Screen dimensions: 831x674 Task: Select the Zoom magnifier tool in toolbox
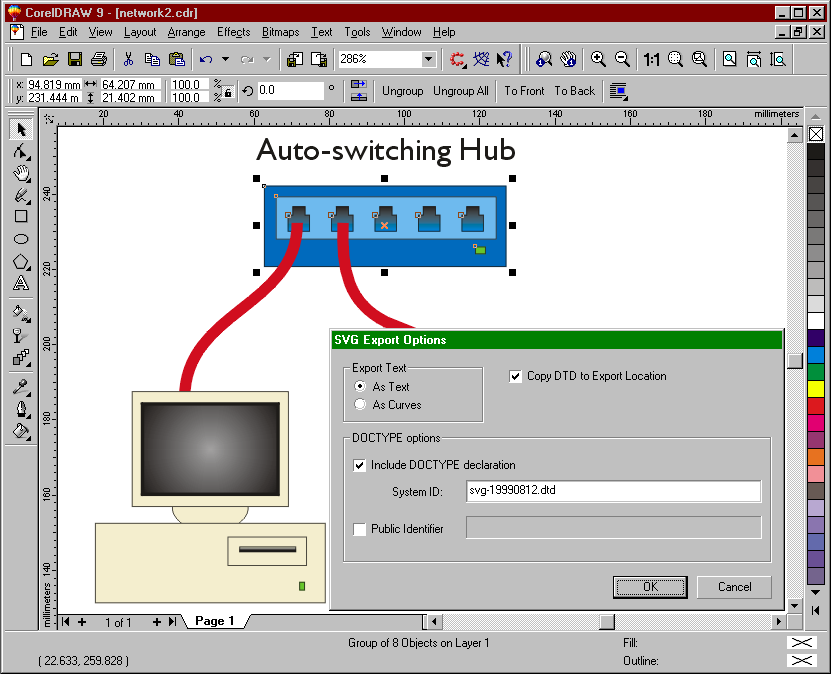tap(20, 173)
